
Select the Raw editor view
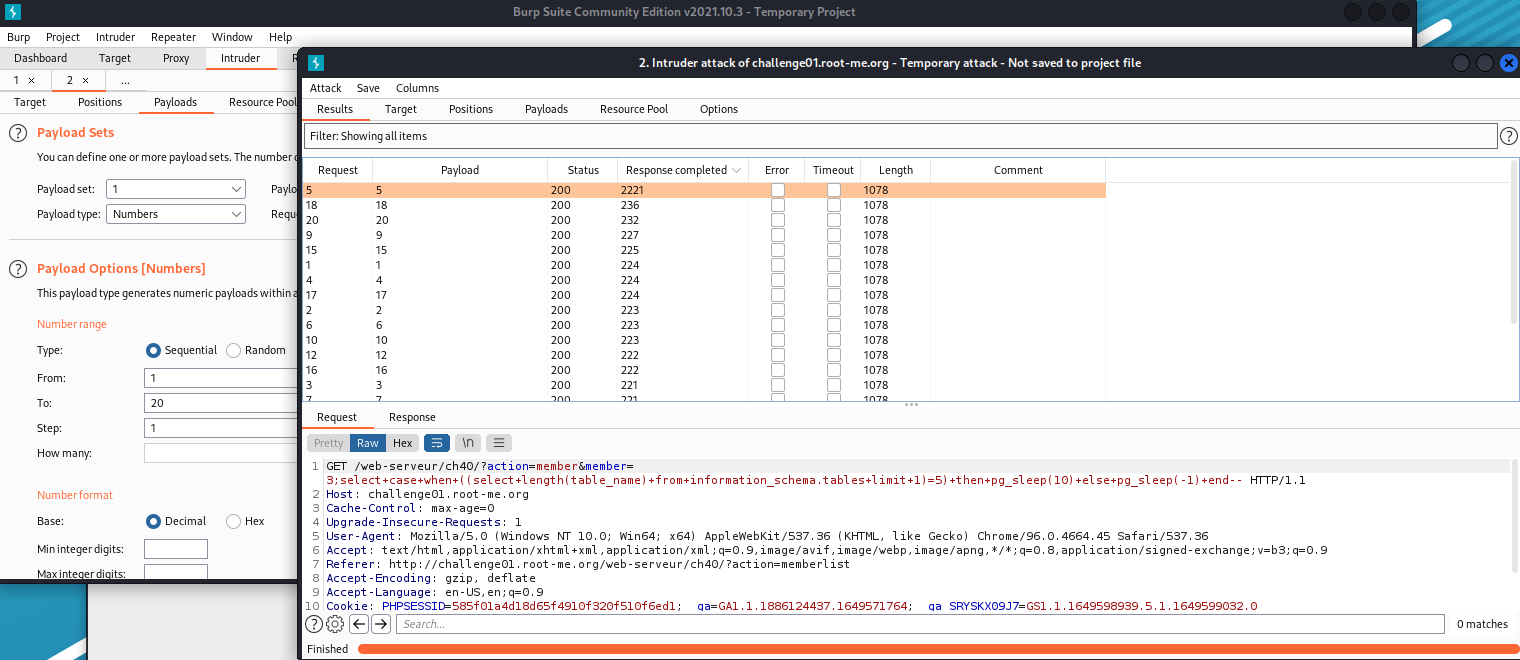368,443
